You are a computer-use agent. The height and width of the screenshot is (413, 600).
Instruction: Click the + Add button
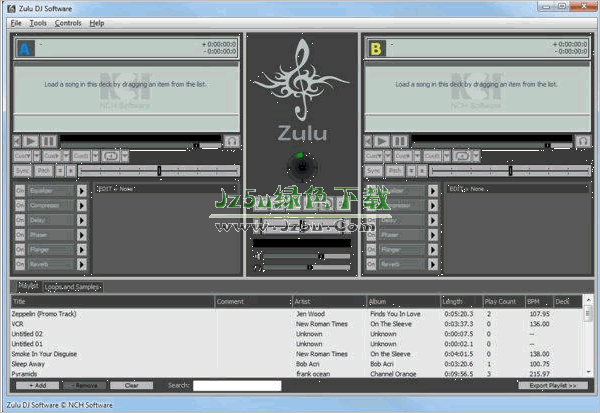(x=38, y=385)
